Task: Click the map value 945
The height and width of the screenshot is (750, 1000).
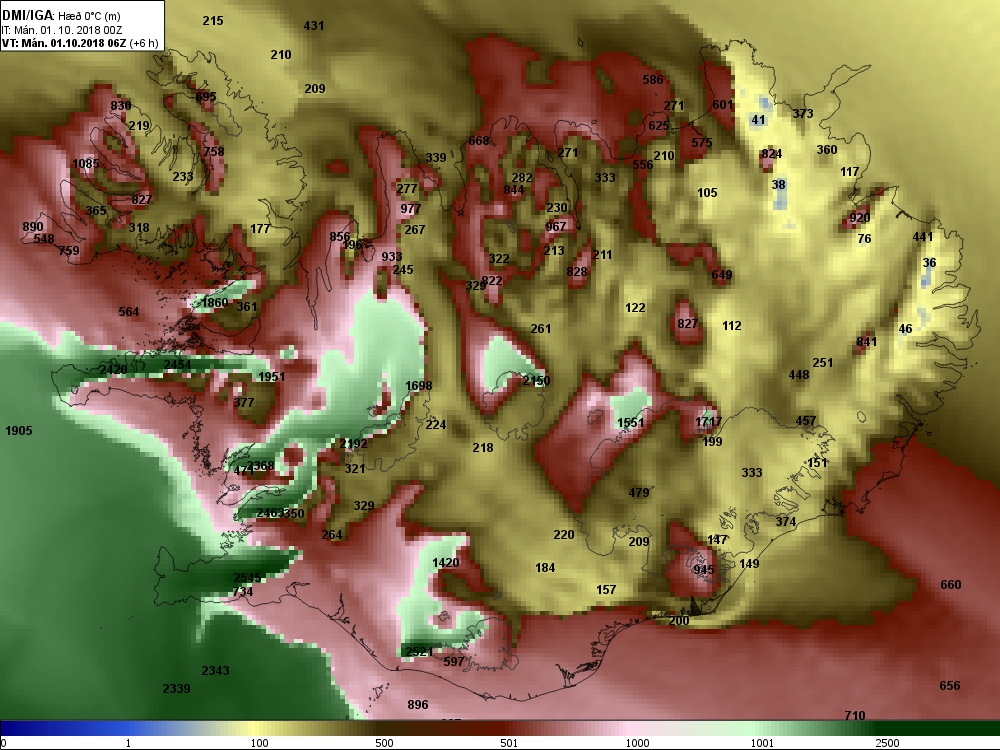Action: coord(703,570)
